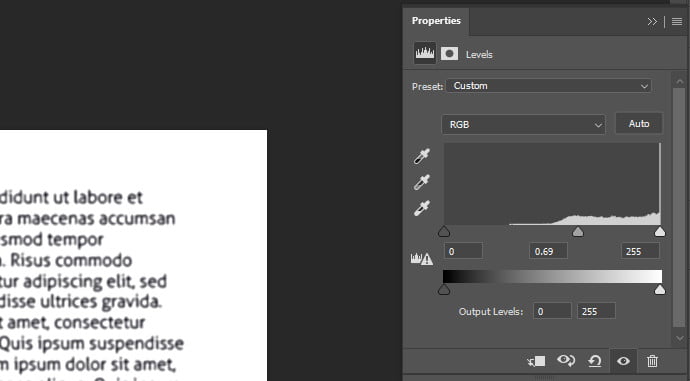Image resolution: width=690 pixels, height=381 pixels.
Task: Delete this adjustment layer trash icon
Action: [652, 361]
